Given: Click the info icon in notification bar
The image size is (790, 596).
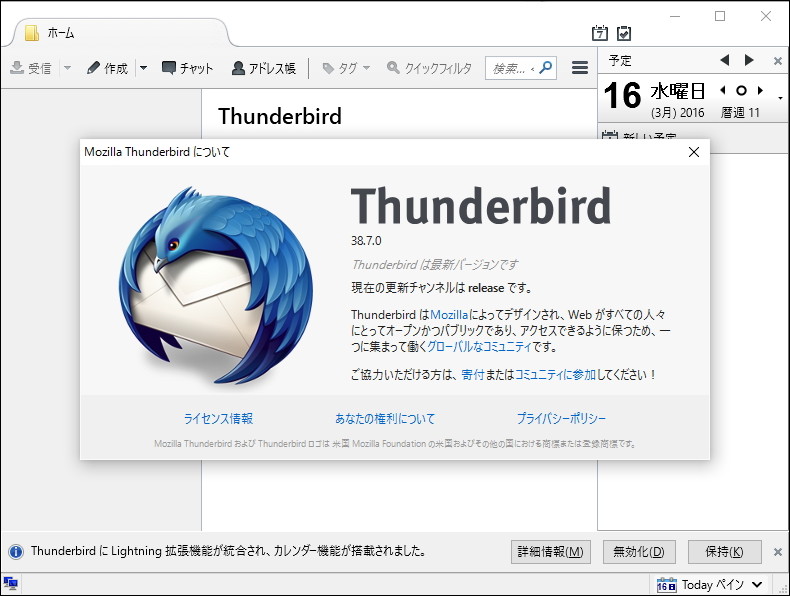Looking at the screenshot, I should tap(16, 552).
